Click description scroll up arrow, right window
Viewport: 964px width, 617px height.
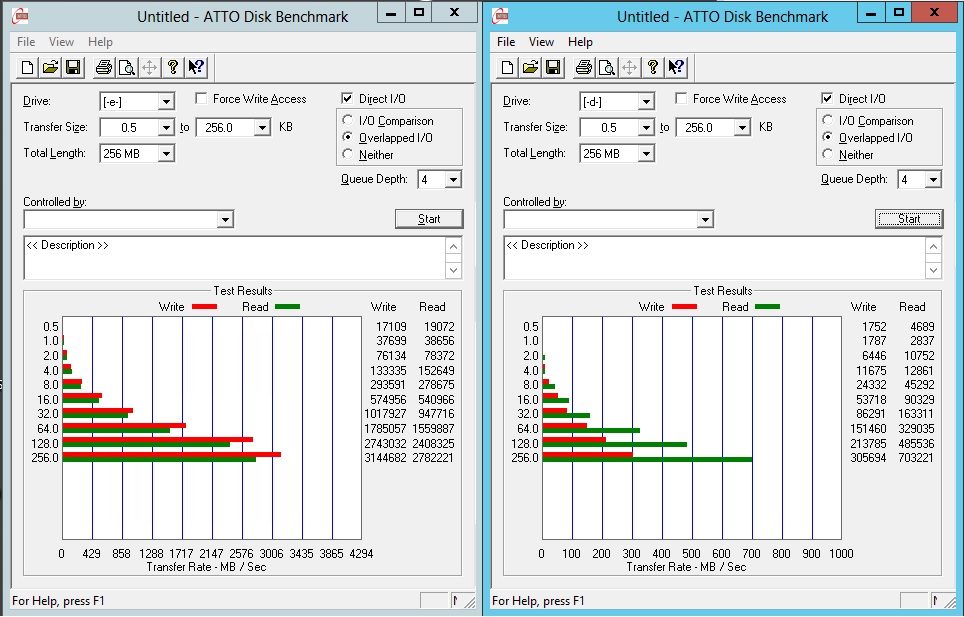point(933,246)
